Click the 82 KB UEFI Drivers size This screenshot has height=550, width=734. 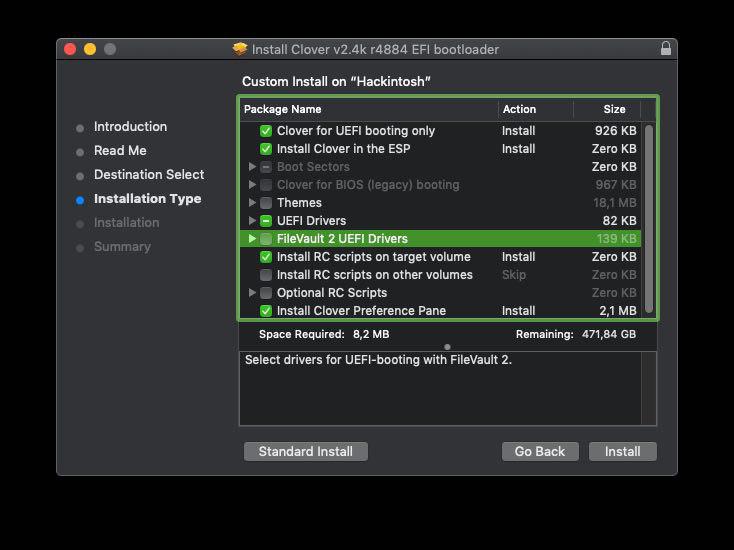[619, 220]
